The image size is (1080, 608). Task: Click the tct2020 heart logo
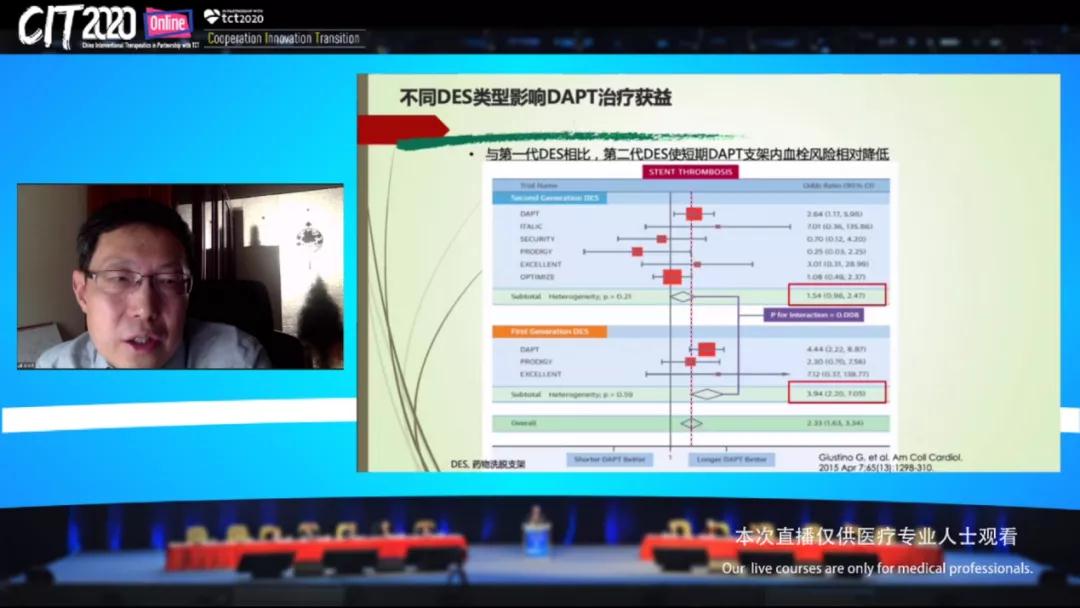tap(212, 16)
